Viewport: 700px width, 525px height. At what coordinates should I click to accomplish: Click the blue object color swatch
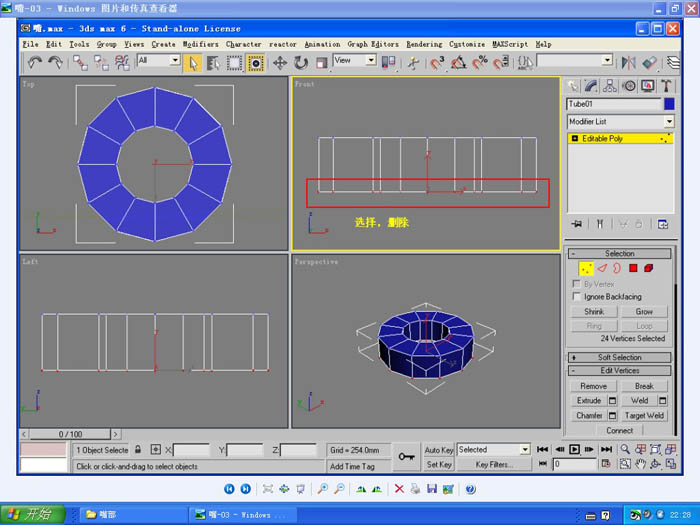coord(669,104)
